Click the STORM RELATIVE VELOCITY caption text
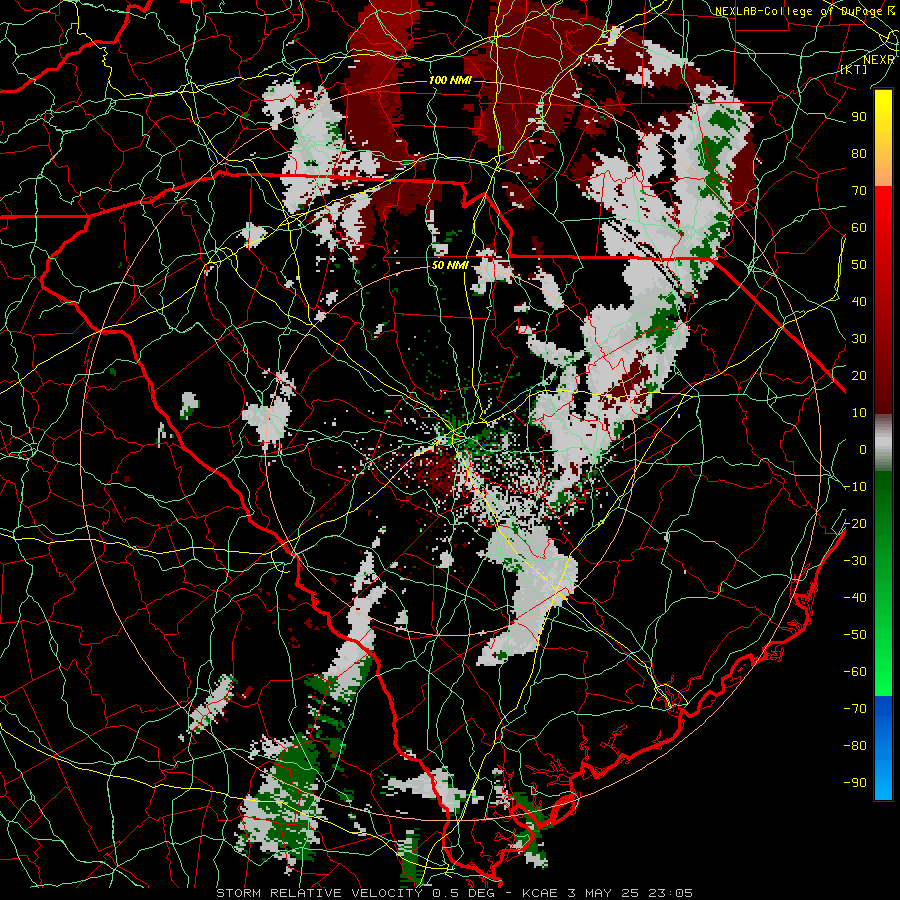900x900 pixels. click(x=319, y=893)
